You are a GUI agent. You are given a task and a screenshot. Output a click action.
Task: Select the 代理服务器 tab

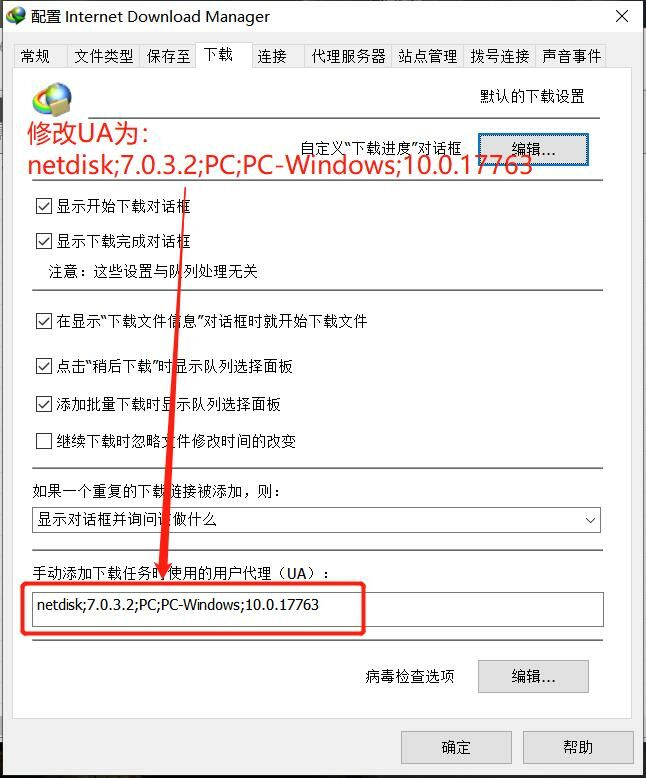[348, 56]
